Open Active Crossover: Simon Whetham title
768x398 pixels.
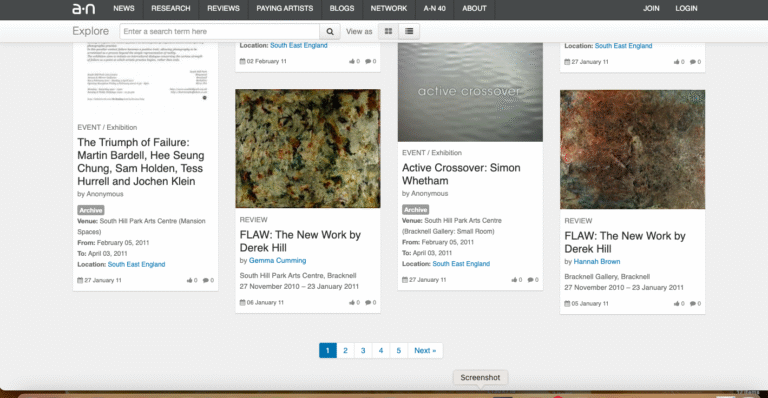(461, 174)
